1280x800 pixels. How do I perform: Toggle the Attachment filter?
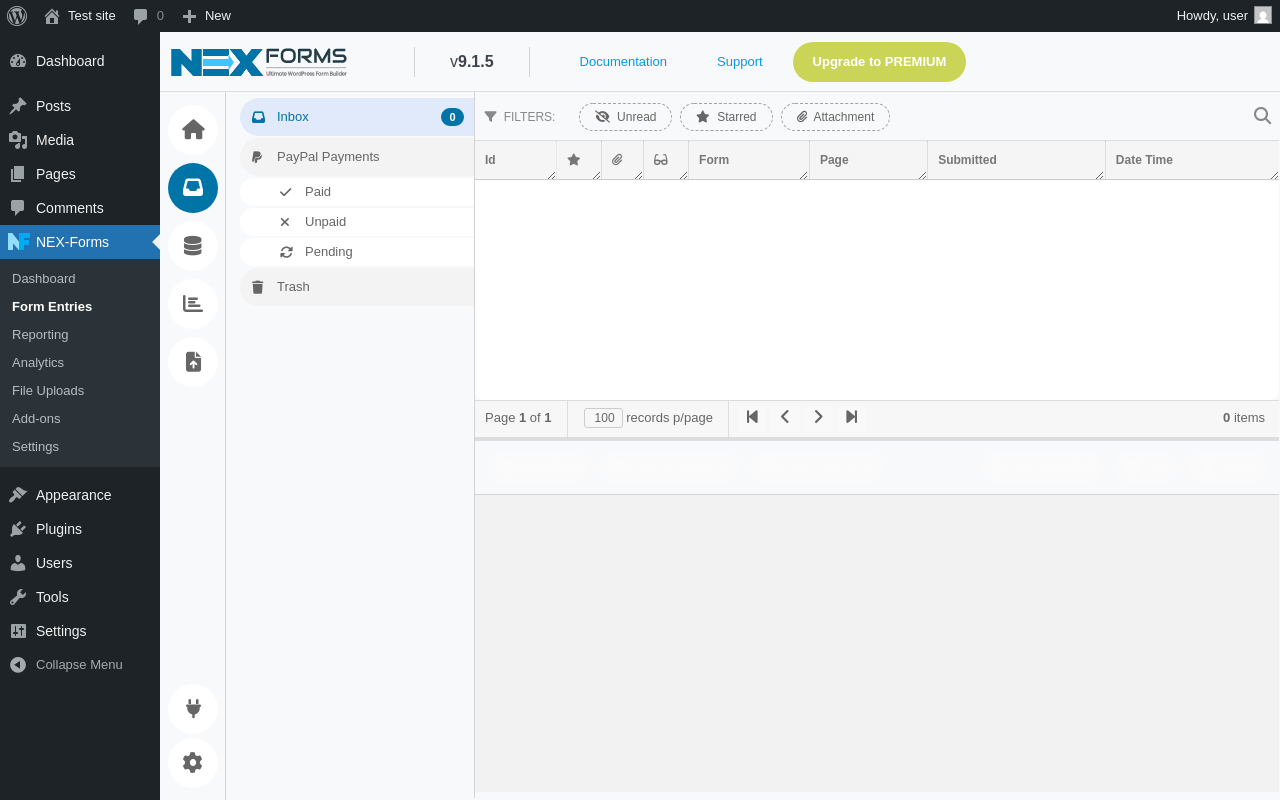point(835,117)
